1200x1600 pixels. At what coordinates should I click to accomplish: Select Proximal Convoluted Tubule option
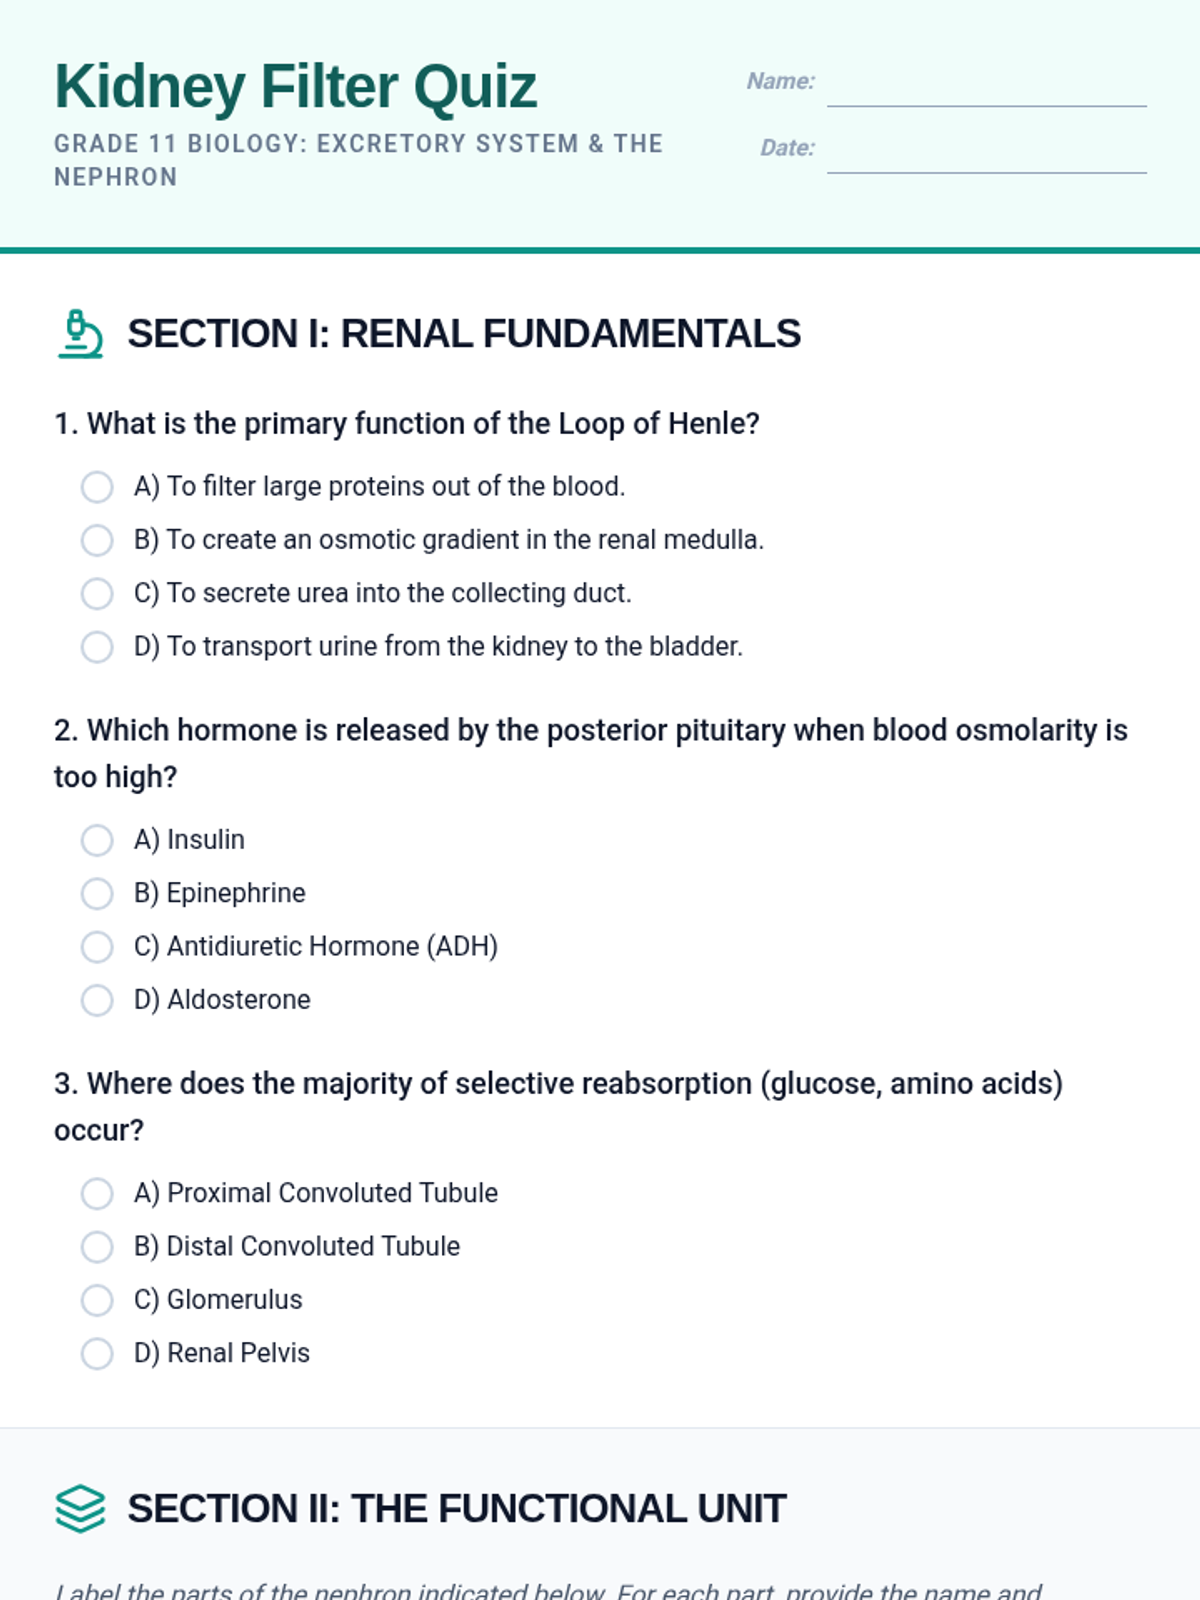point(97,1193)
